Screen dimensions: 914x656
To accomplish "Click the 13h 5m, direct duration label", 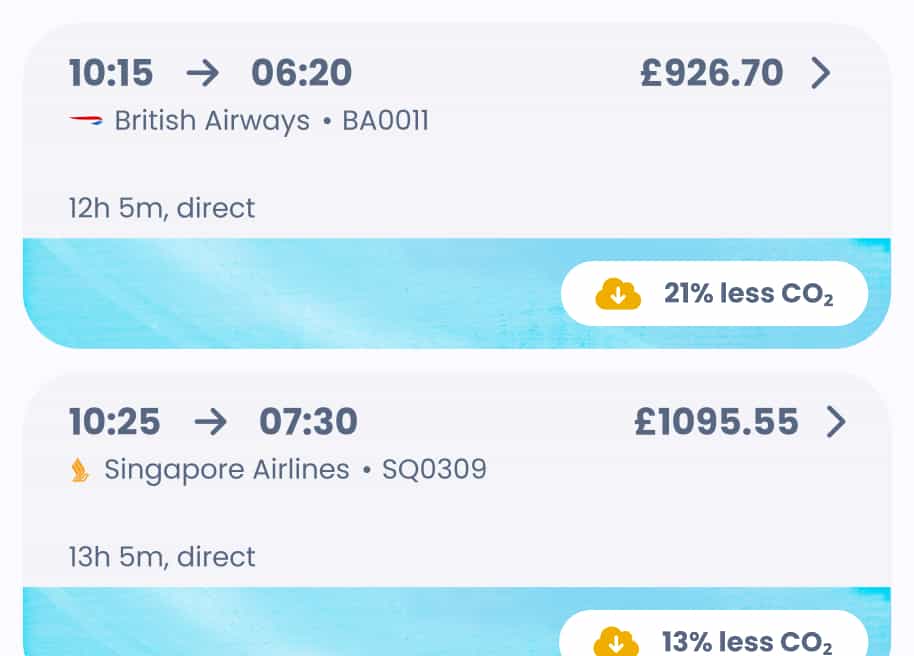I will click(160, 557).
